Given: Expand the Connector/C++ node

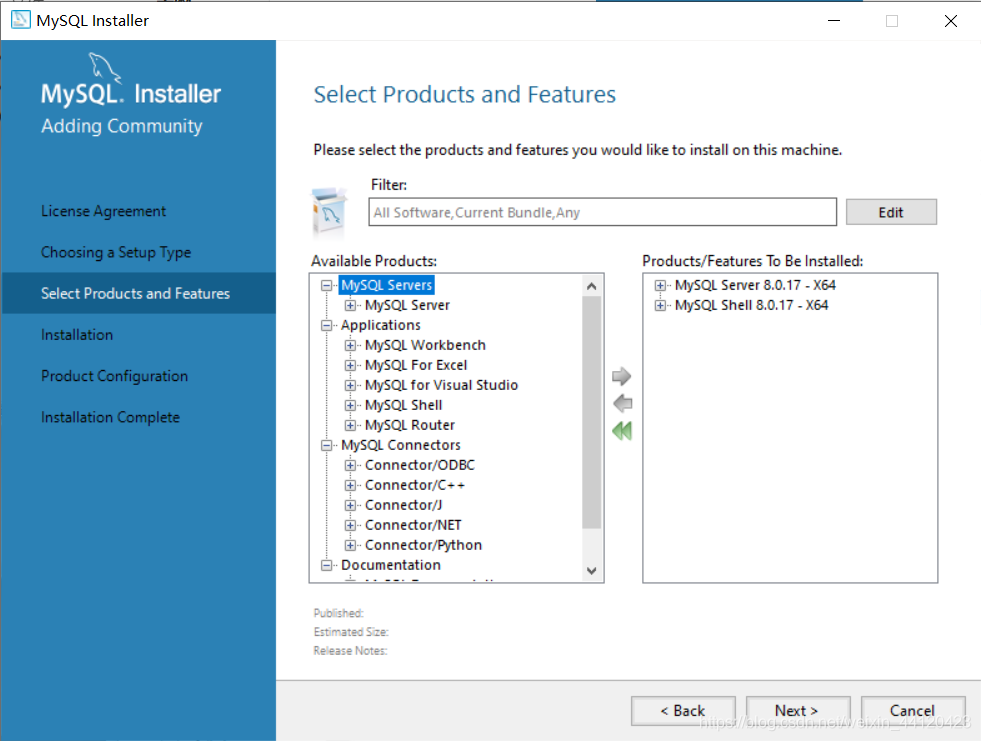Looking at the screenshot, I should point(350,486).
